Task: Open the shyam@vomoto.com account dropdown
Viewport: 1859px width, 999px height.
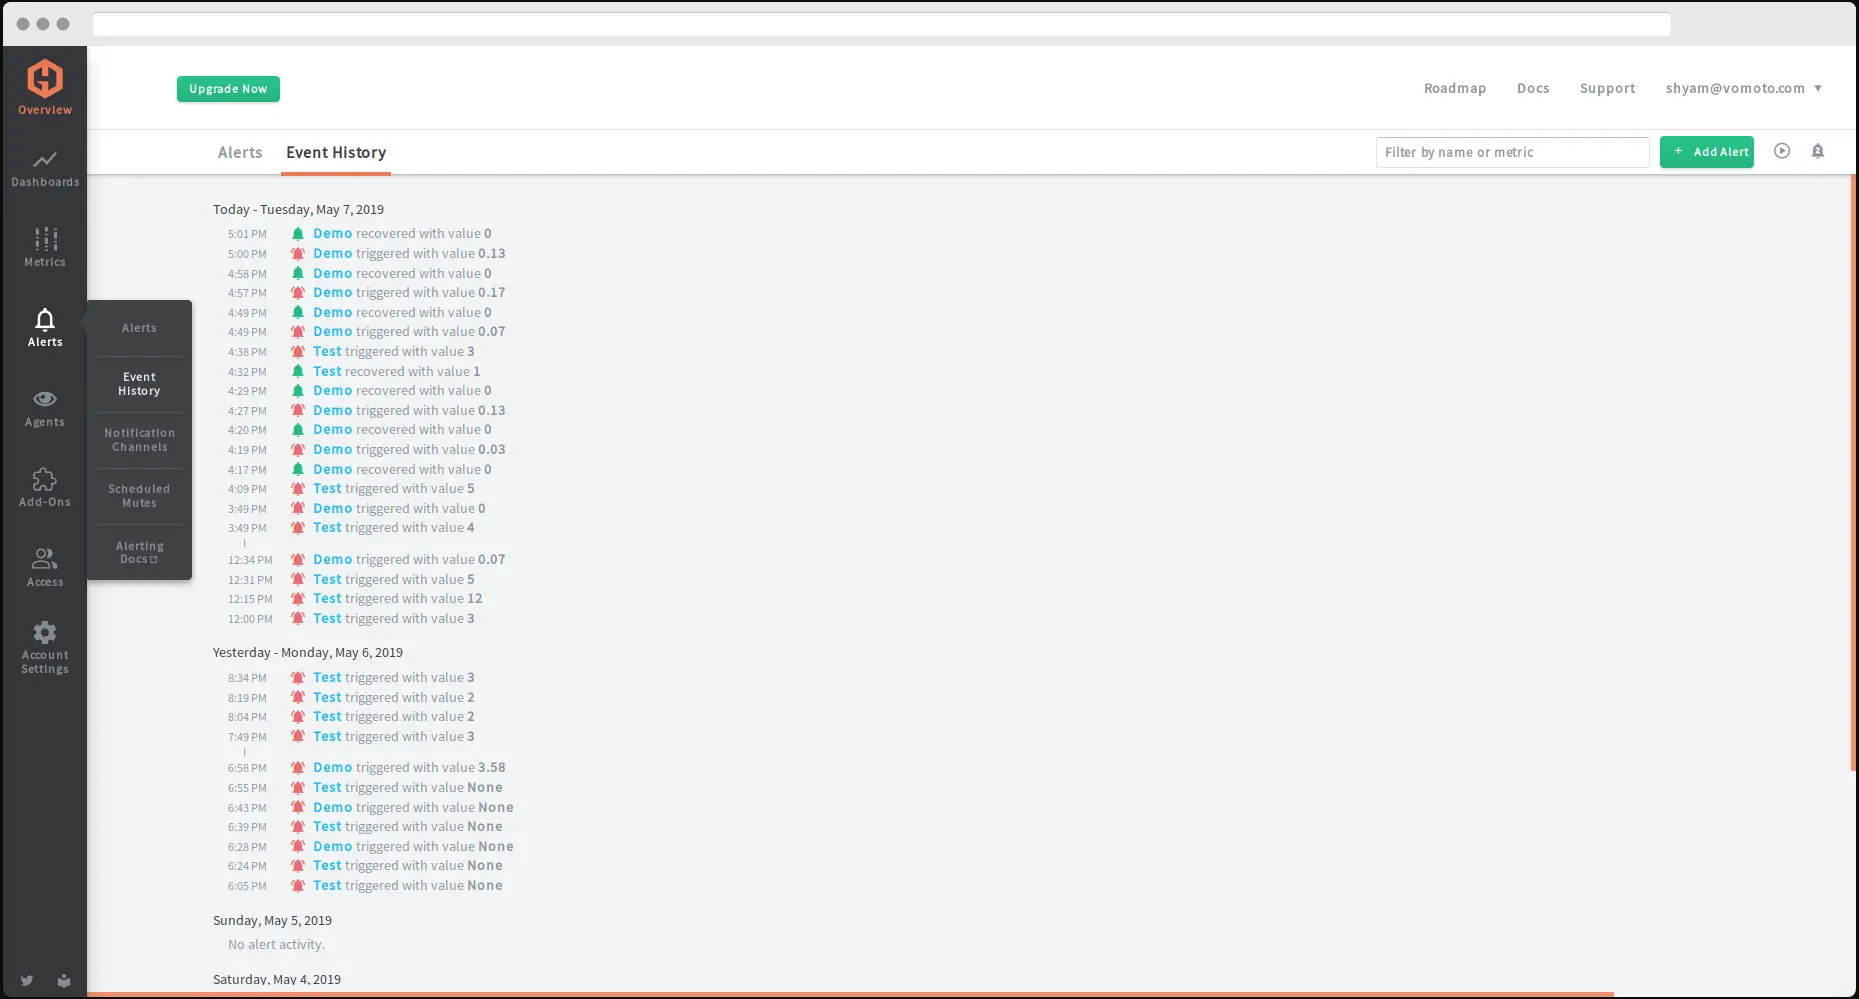Action: tap(1743, 88)
